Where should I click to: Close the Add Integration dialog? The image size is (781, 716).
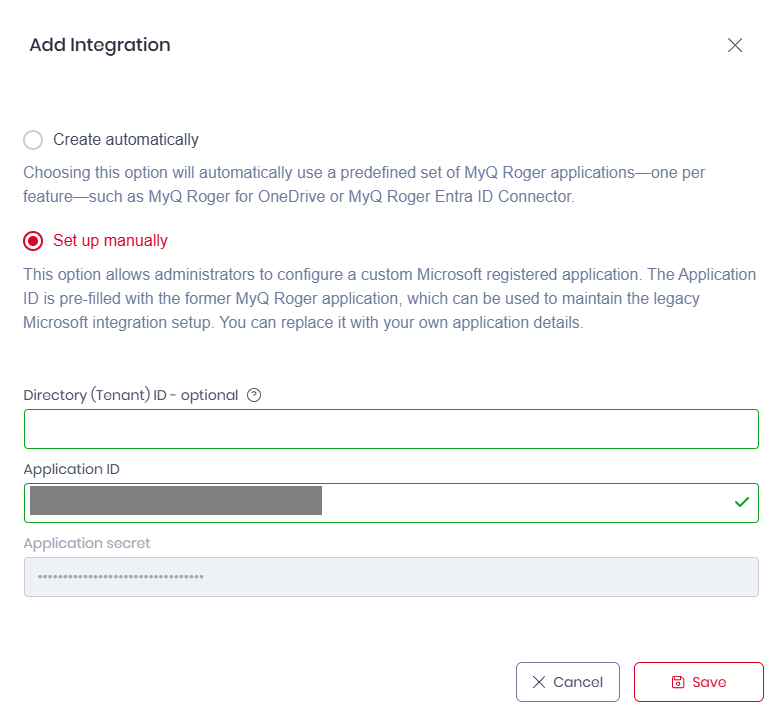click(735, 45)
